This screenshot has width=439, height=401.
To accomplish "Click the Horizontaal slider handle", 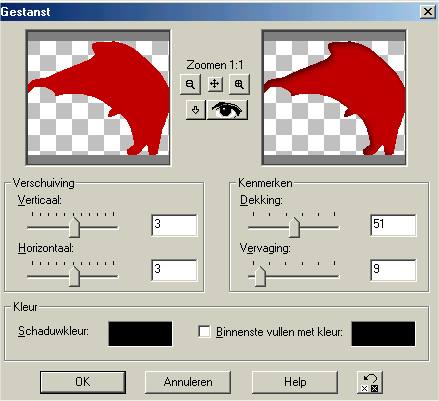I will [x=74, y=276].
